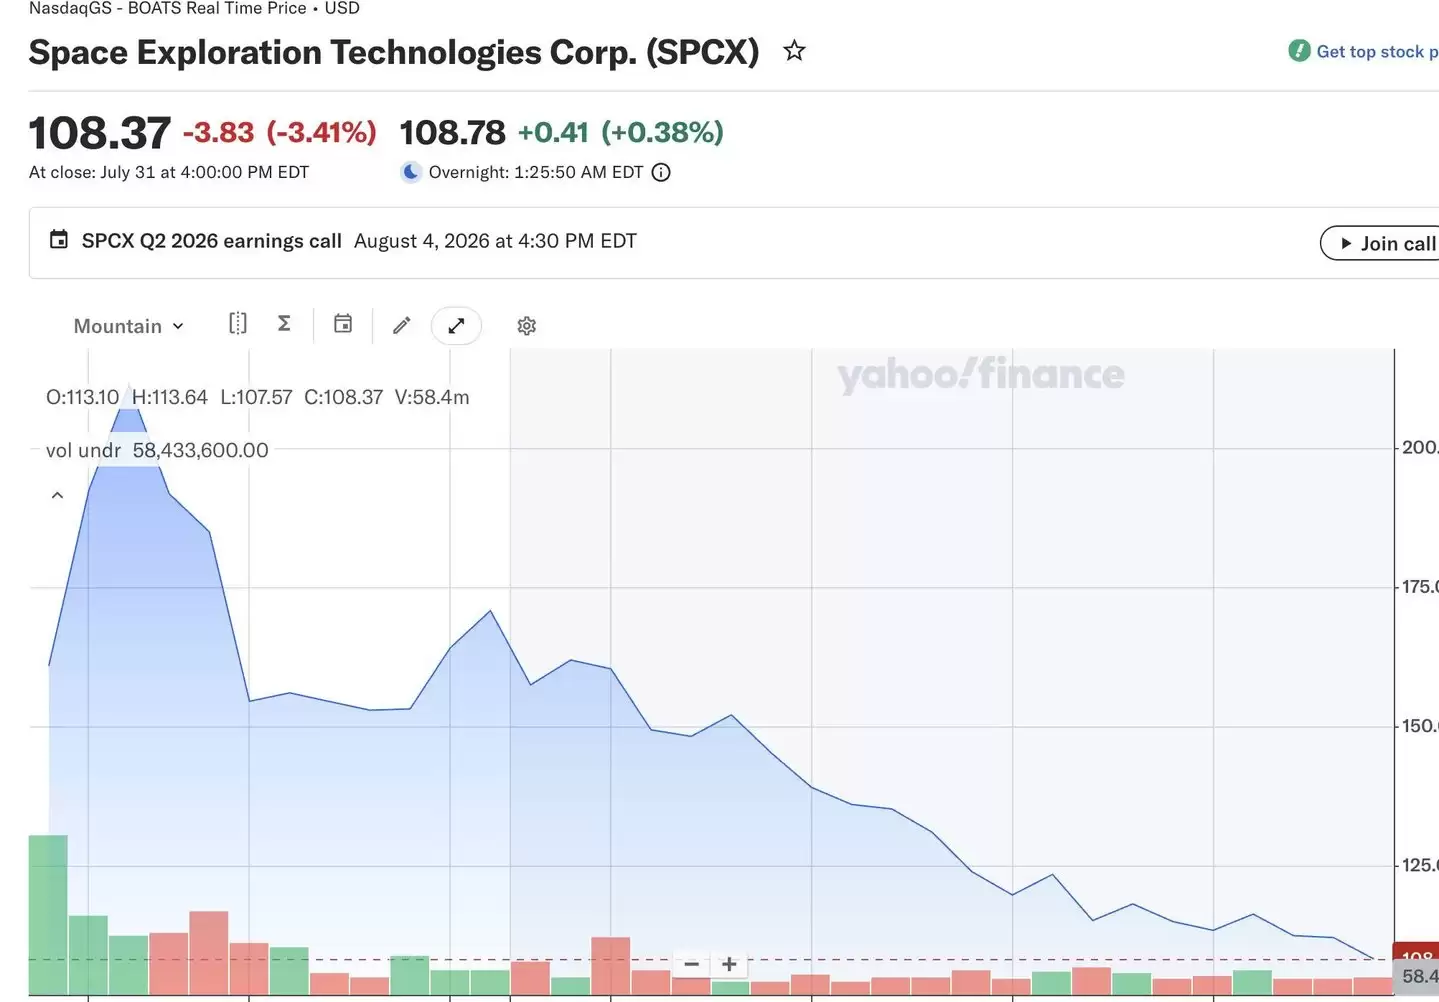Screen dimensions: 1439x1002
Task: Join the SPCX earnings call
Action: (x=1381, y=243)
